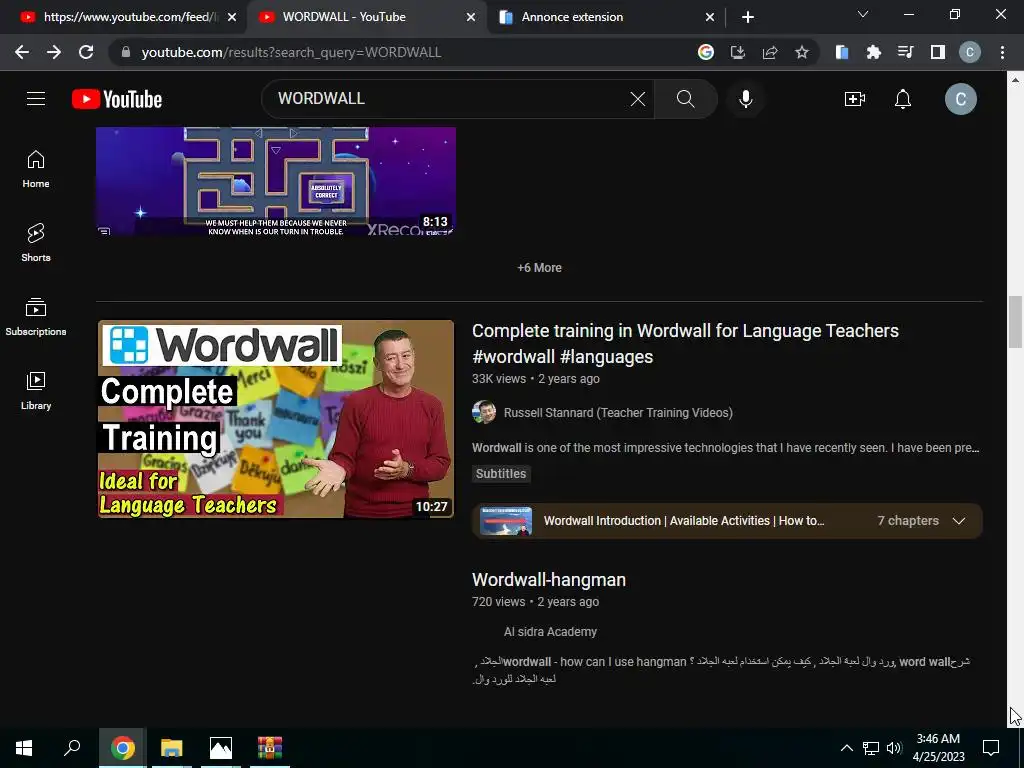Open the Photos app on taskbar
This screenshot has width=1024, height=768.
221,748
